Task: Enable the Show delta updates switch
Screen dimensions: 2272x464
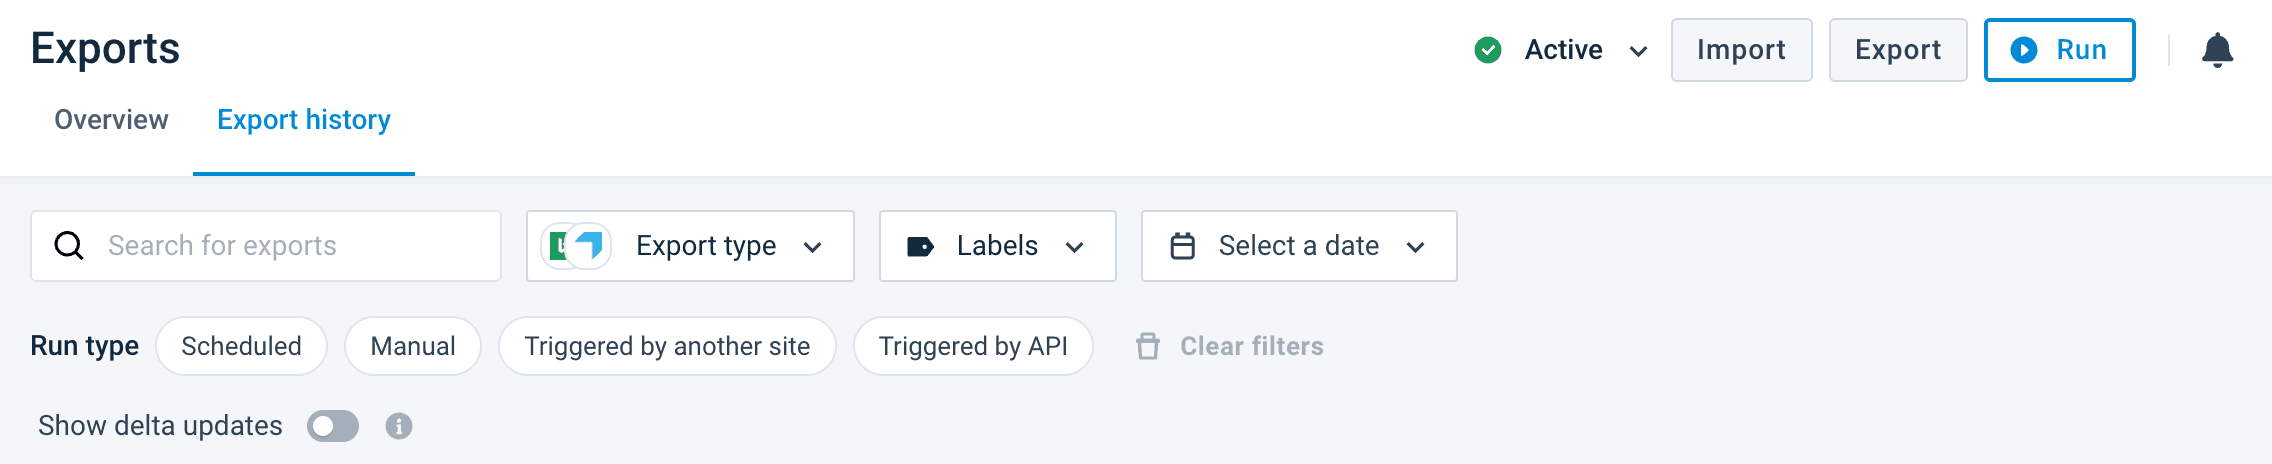Action: coord(333,426)
